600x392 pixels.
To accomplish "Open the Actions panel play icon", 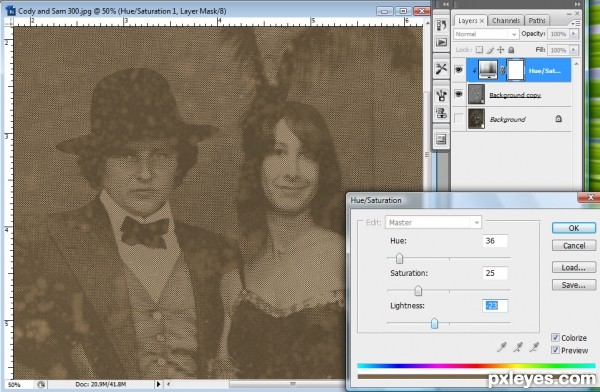I will (441, 42).
